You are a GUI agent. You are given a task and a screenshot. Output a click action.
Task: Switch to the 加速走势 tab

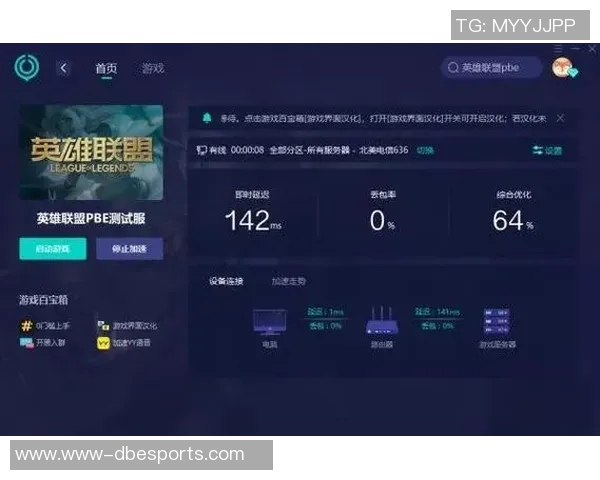click(289, 281)
